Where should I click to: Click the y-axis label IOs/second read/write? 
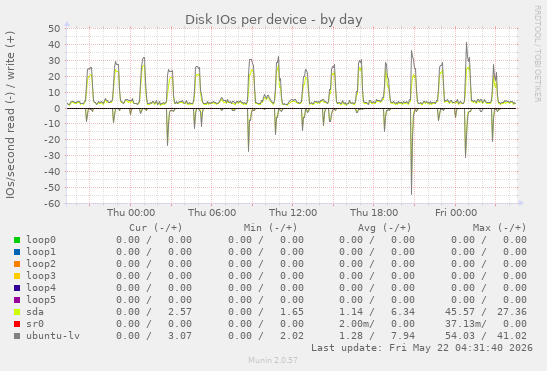click(10, 115)
